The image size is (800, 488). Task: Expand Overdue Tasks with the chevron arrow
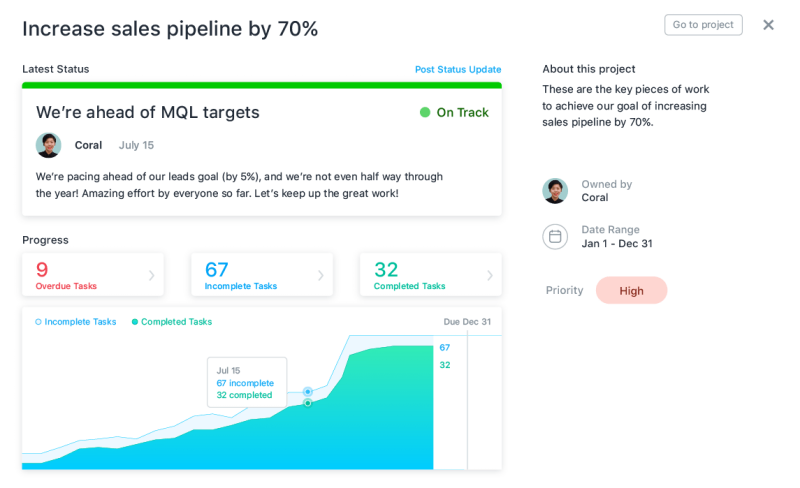[152, 276]
